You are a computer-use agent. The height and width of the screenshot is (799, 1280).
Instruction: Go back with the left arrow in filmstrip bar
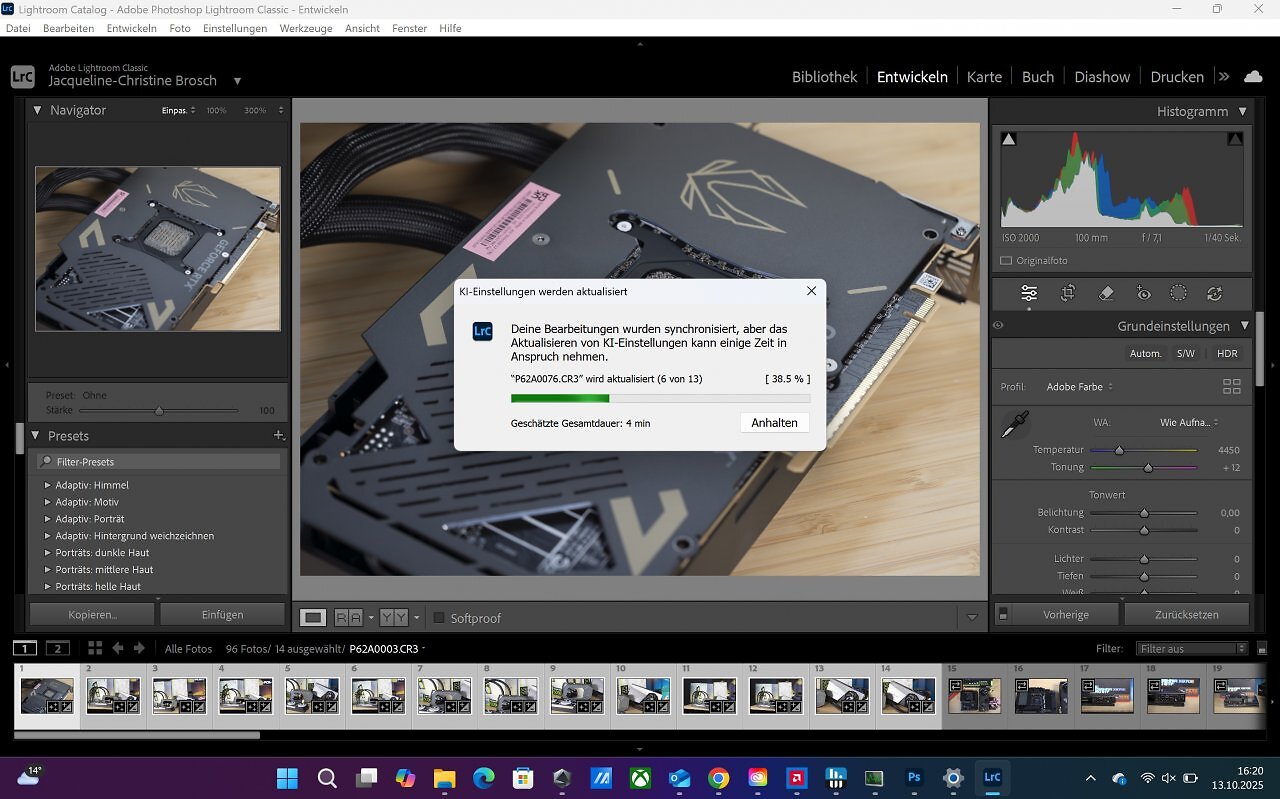point(117,648)
